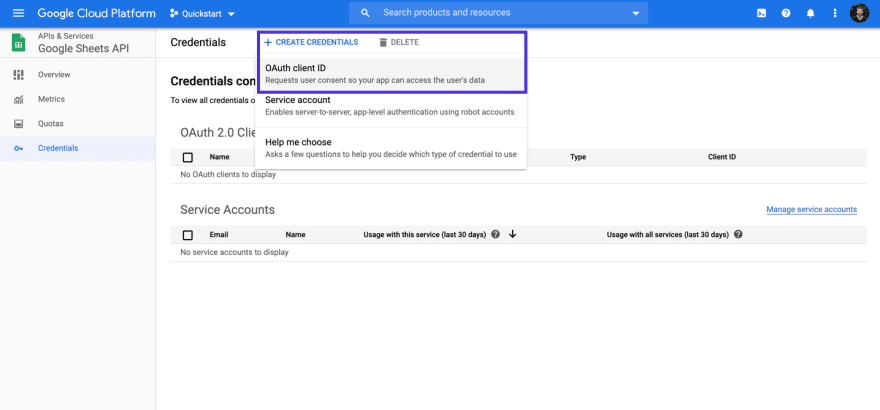Viewport: 880px width, 410px height.
Task: Open the user account avatar
Action: tap(859, 13)
